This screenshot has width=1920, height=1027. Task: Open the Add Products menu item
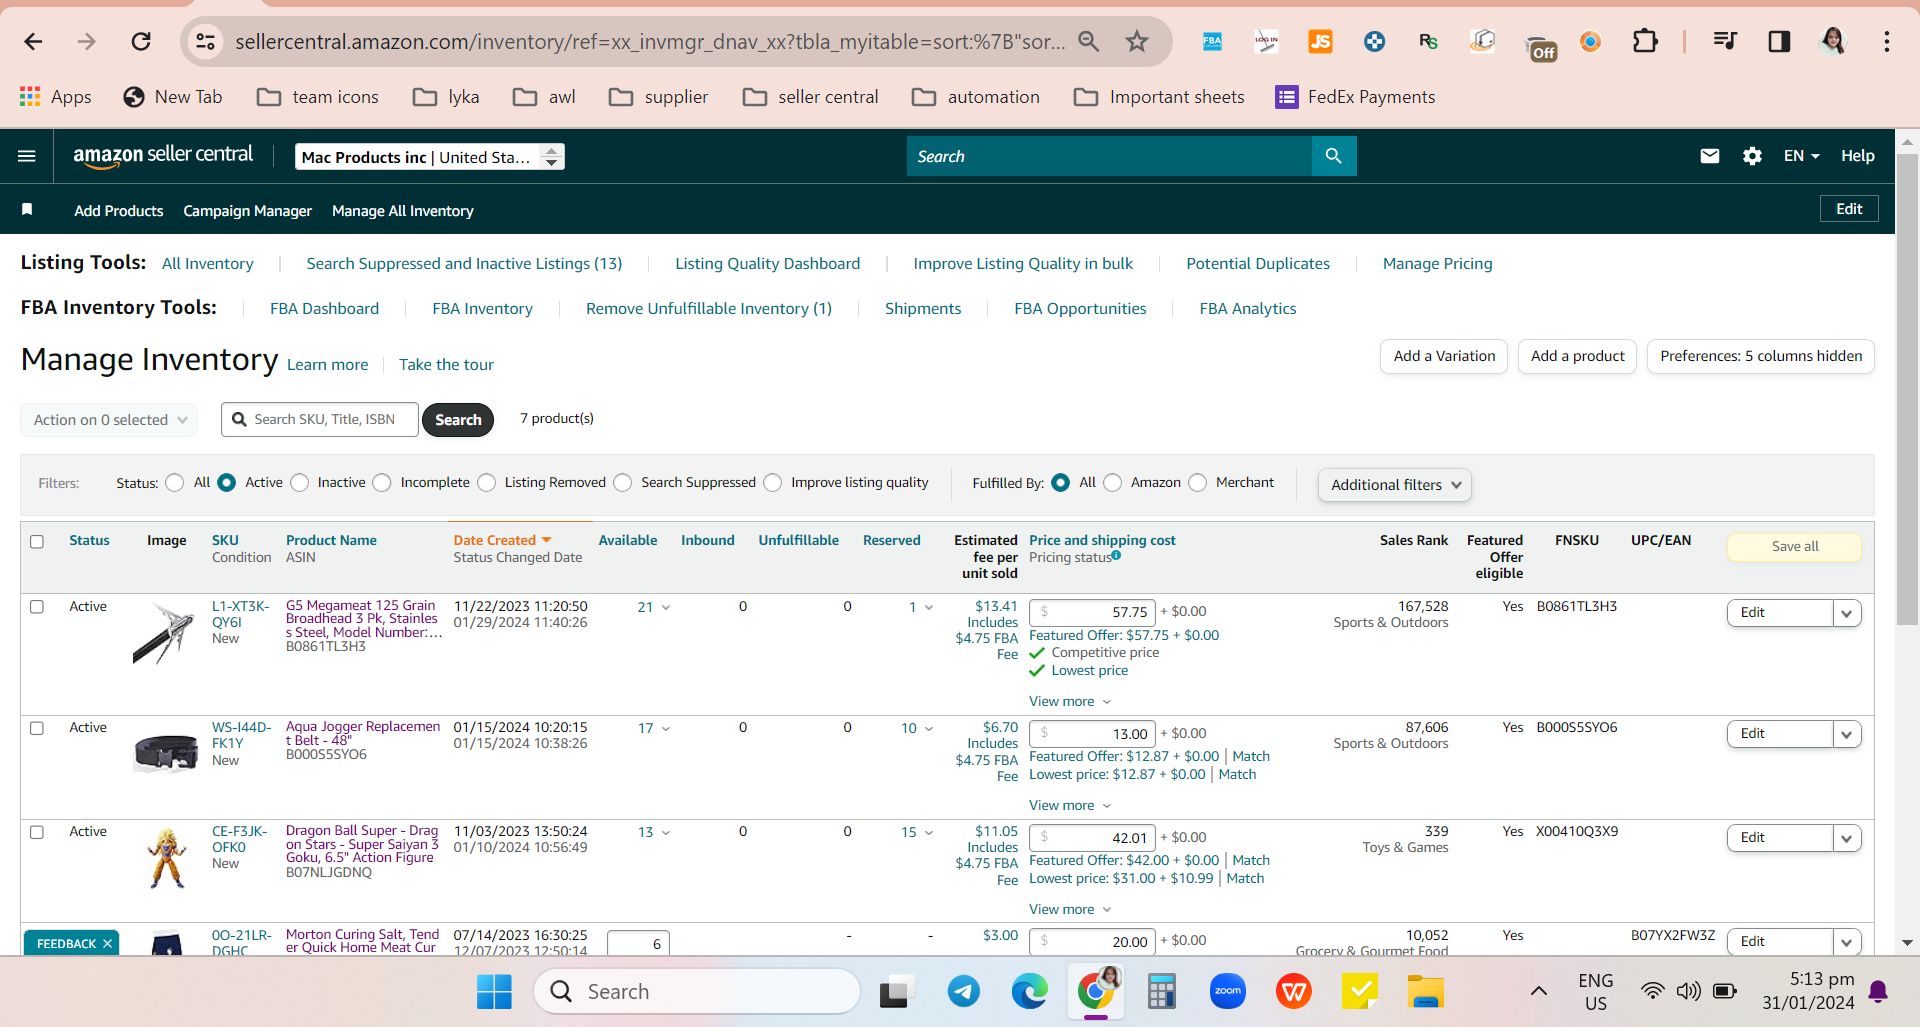(119, 211)
